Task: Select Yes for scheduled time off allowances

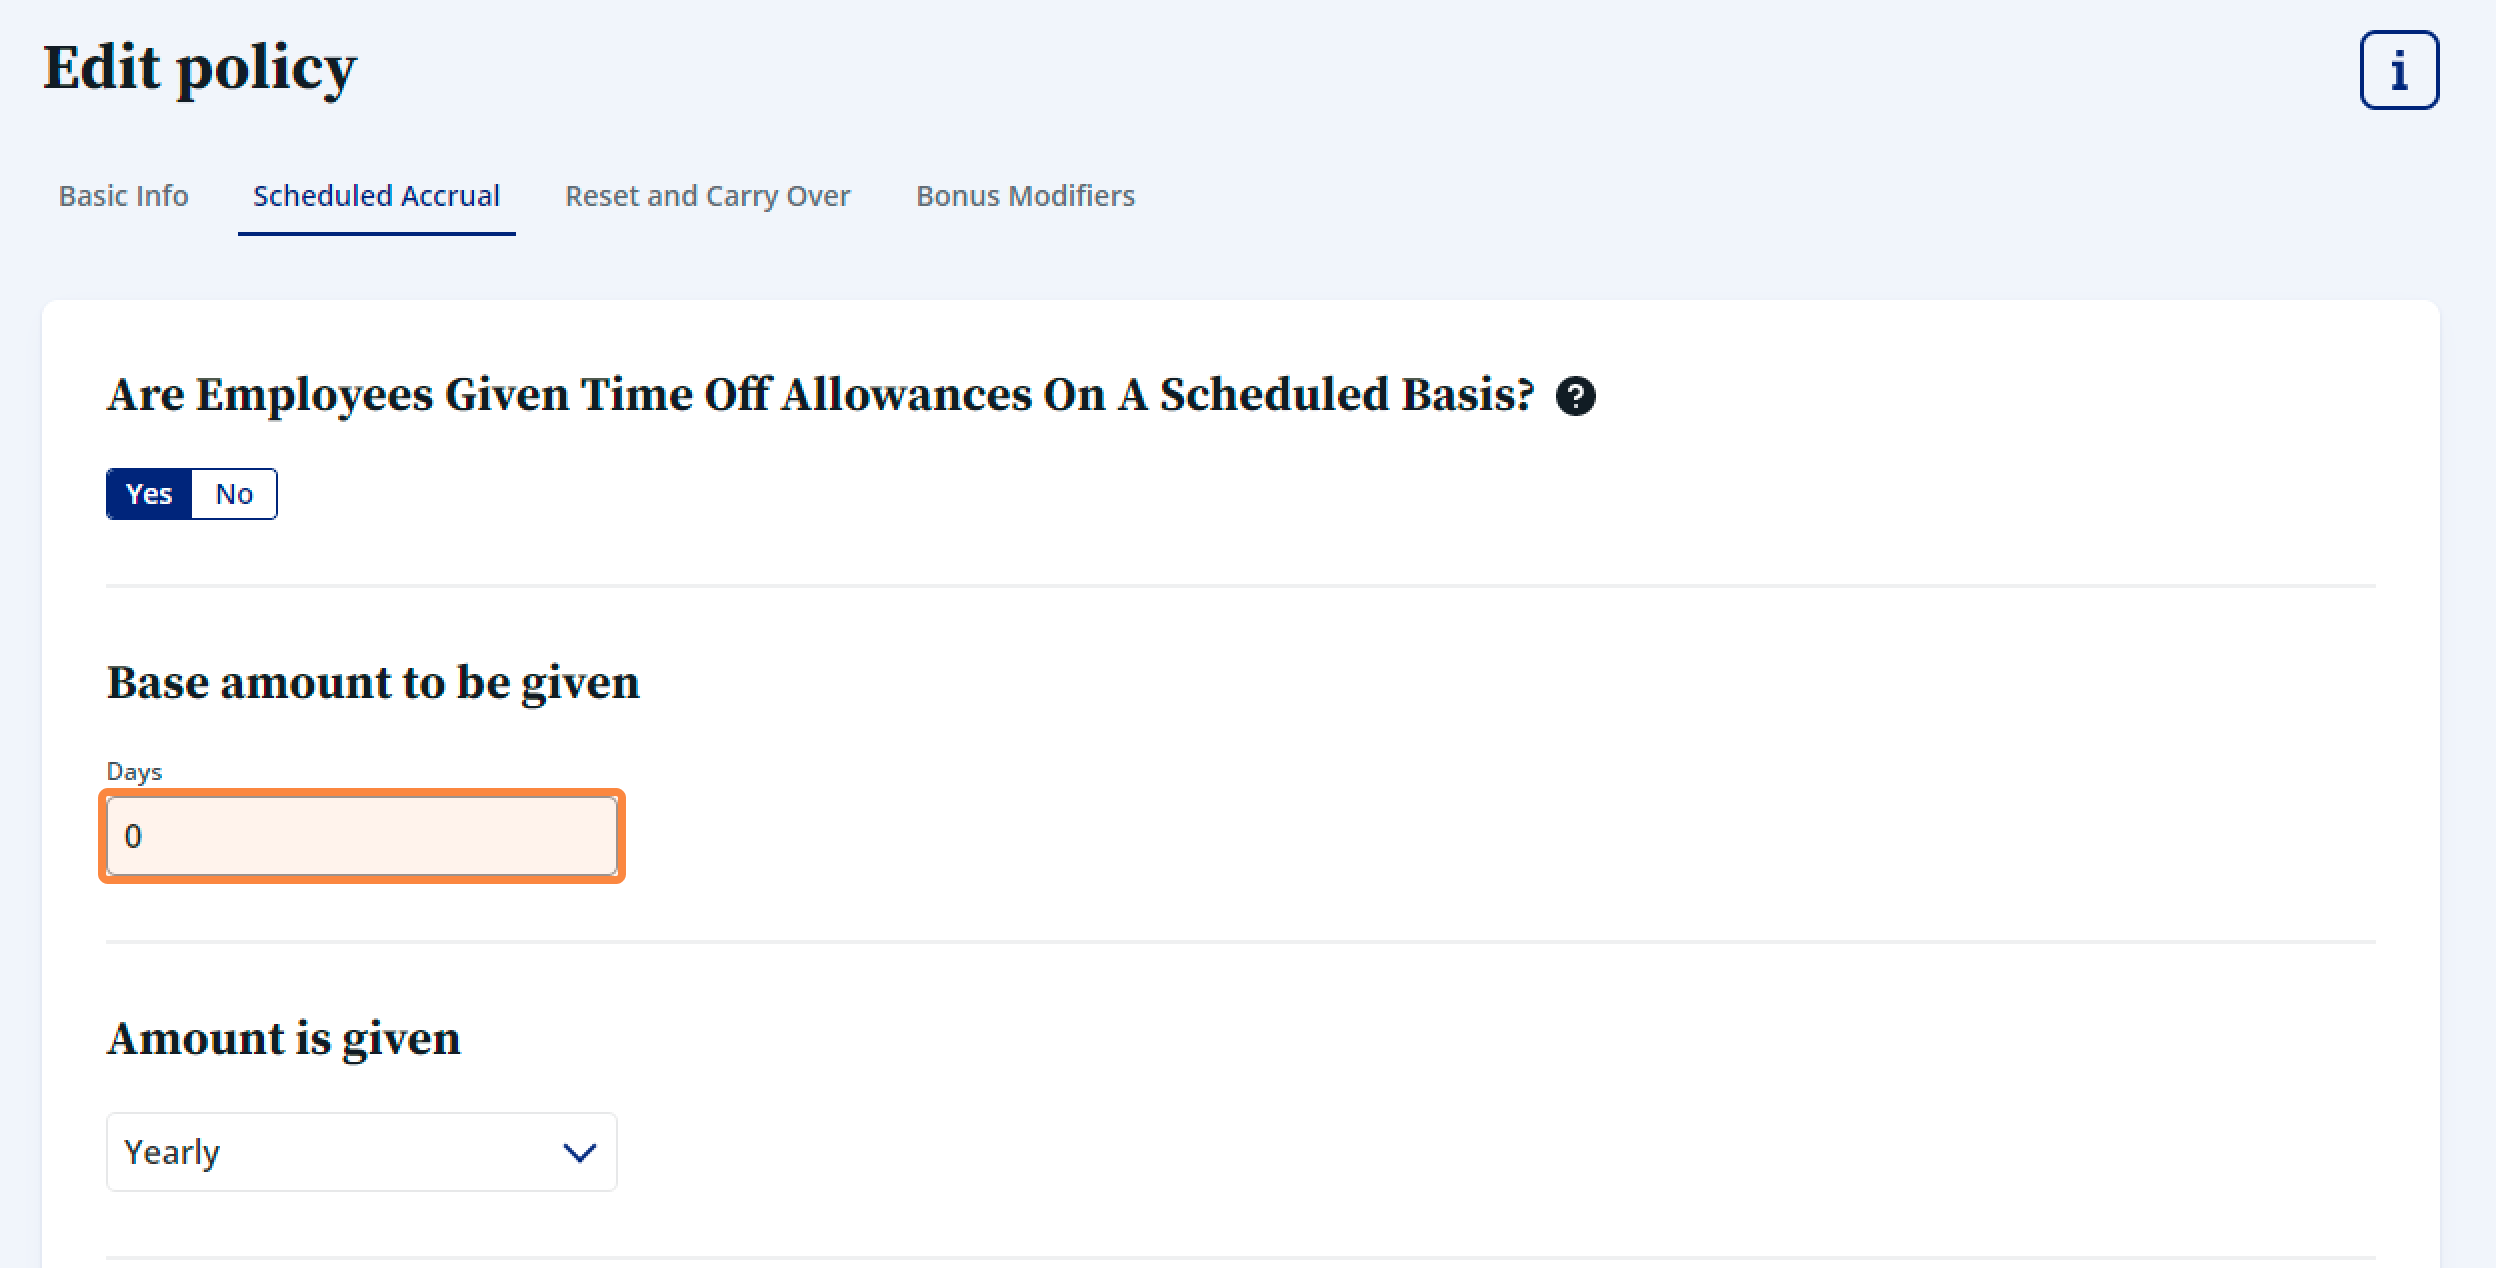Action: (x=149, y=494)
